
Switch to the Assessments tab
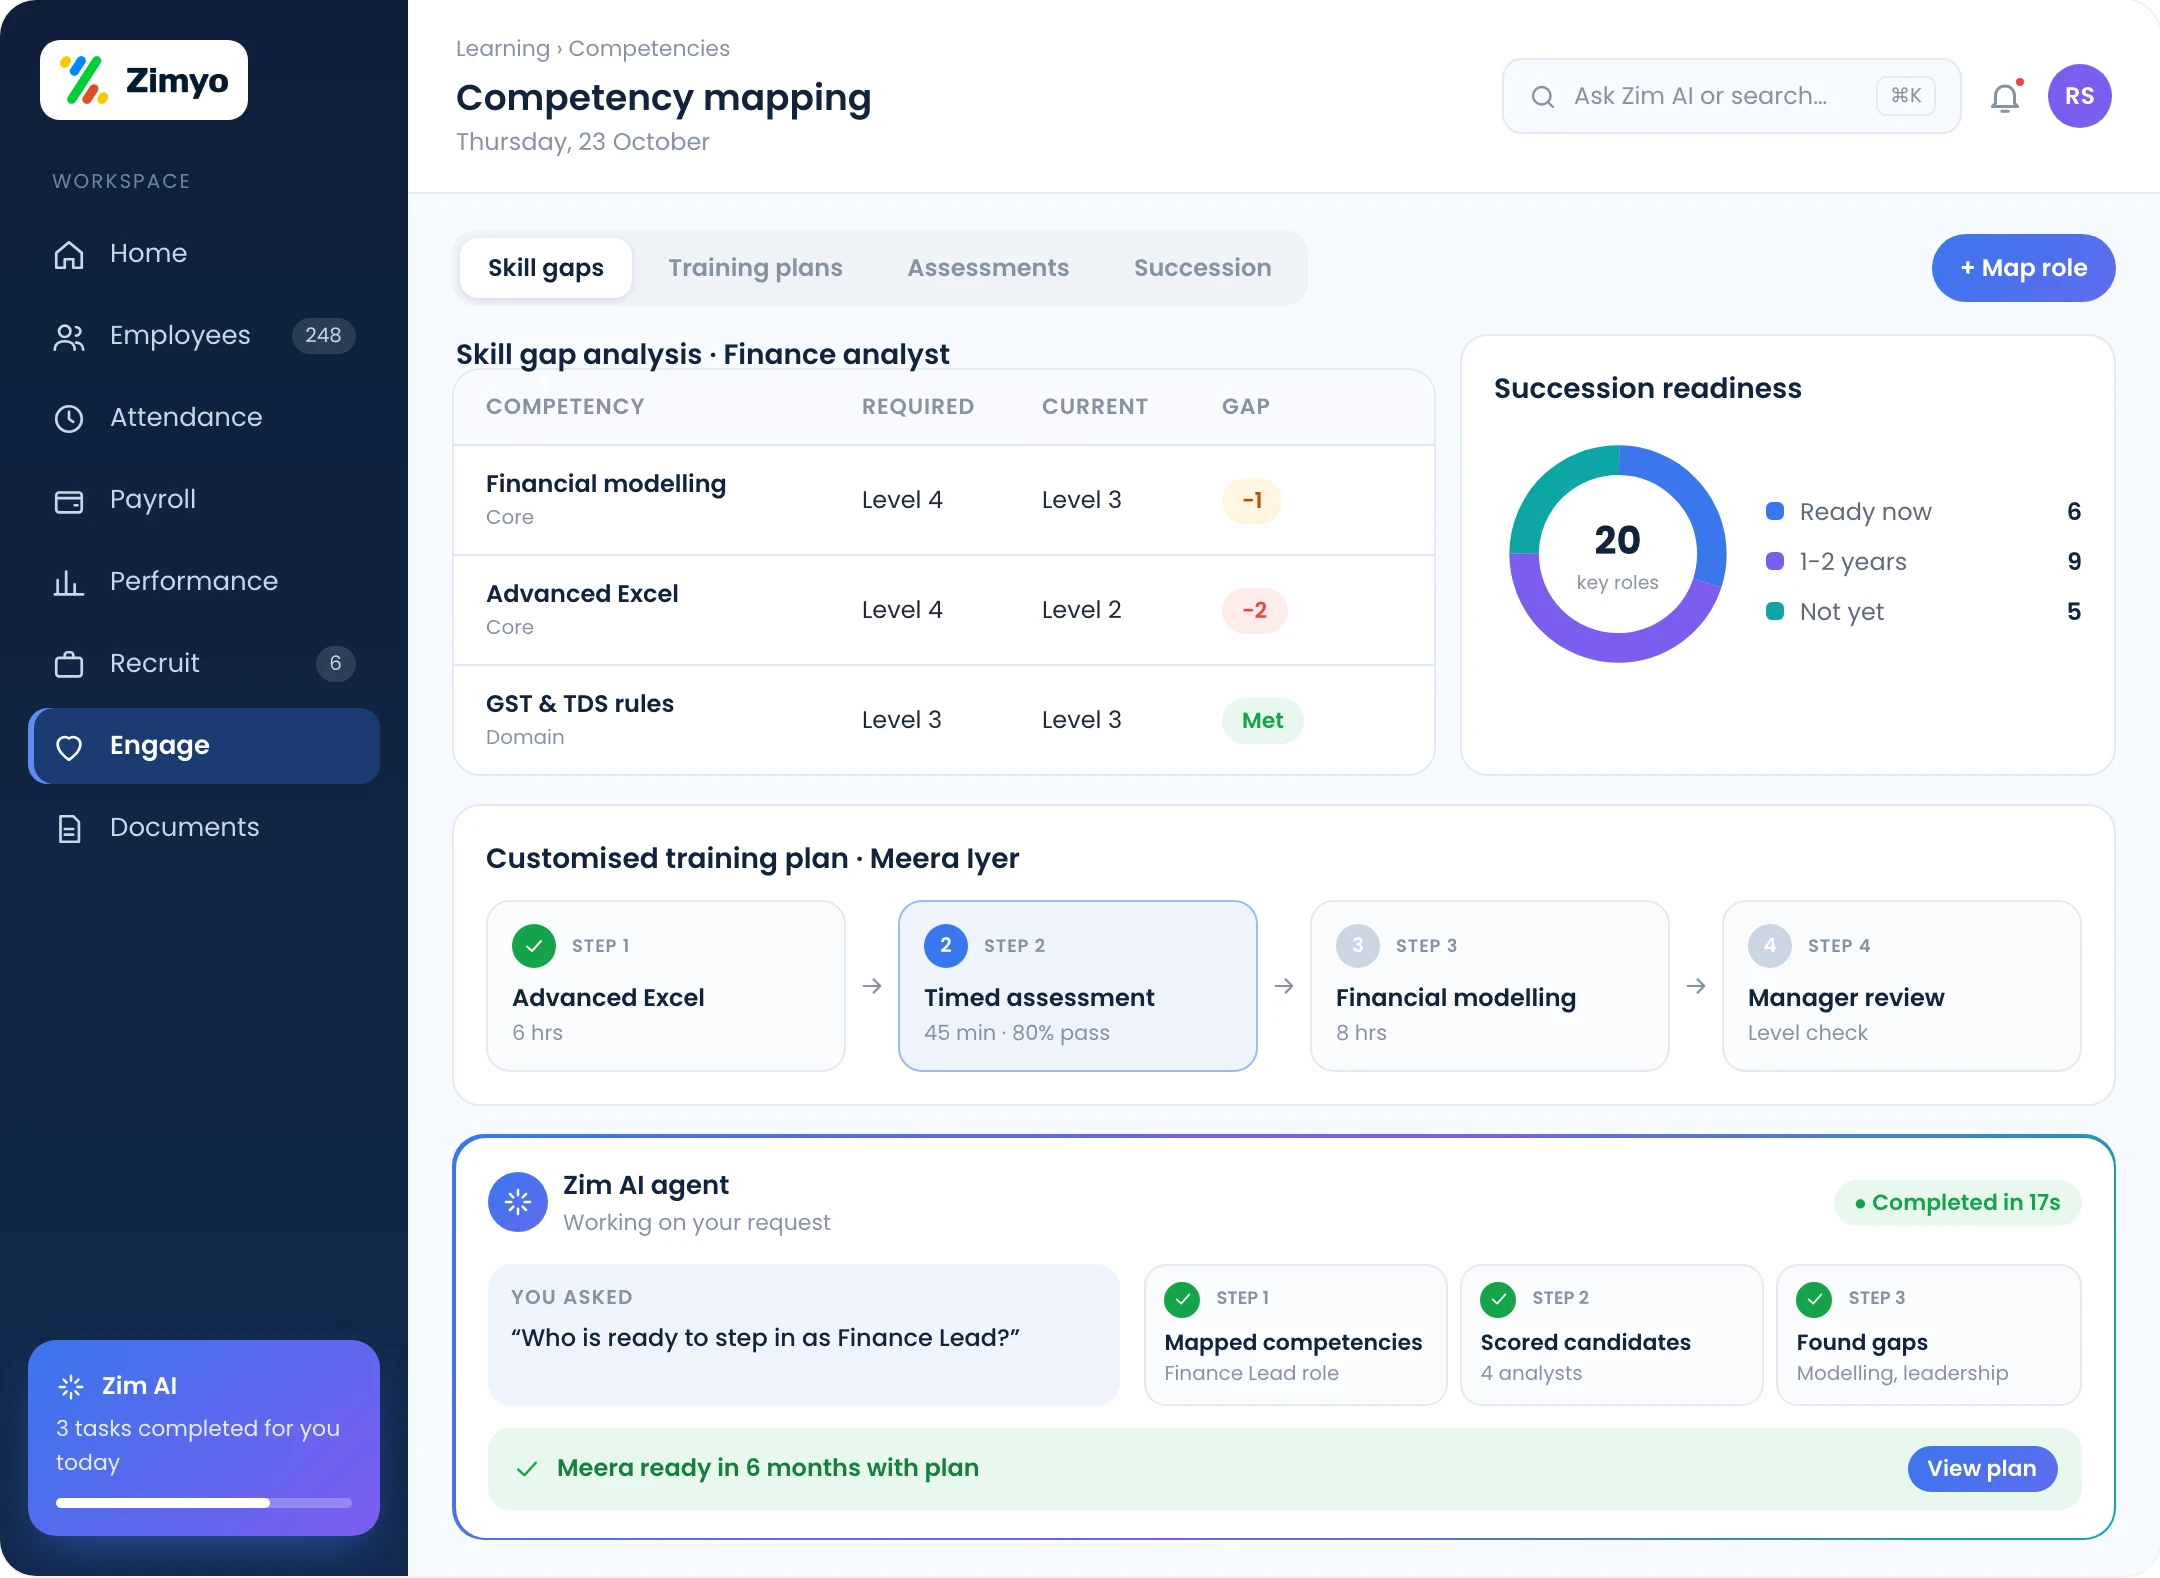988,268
